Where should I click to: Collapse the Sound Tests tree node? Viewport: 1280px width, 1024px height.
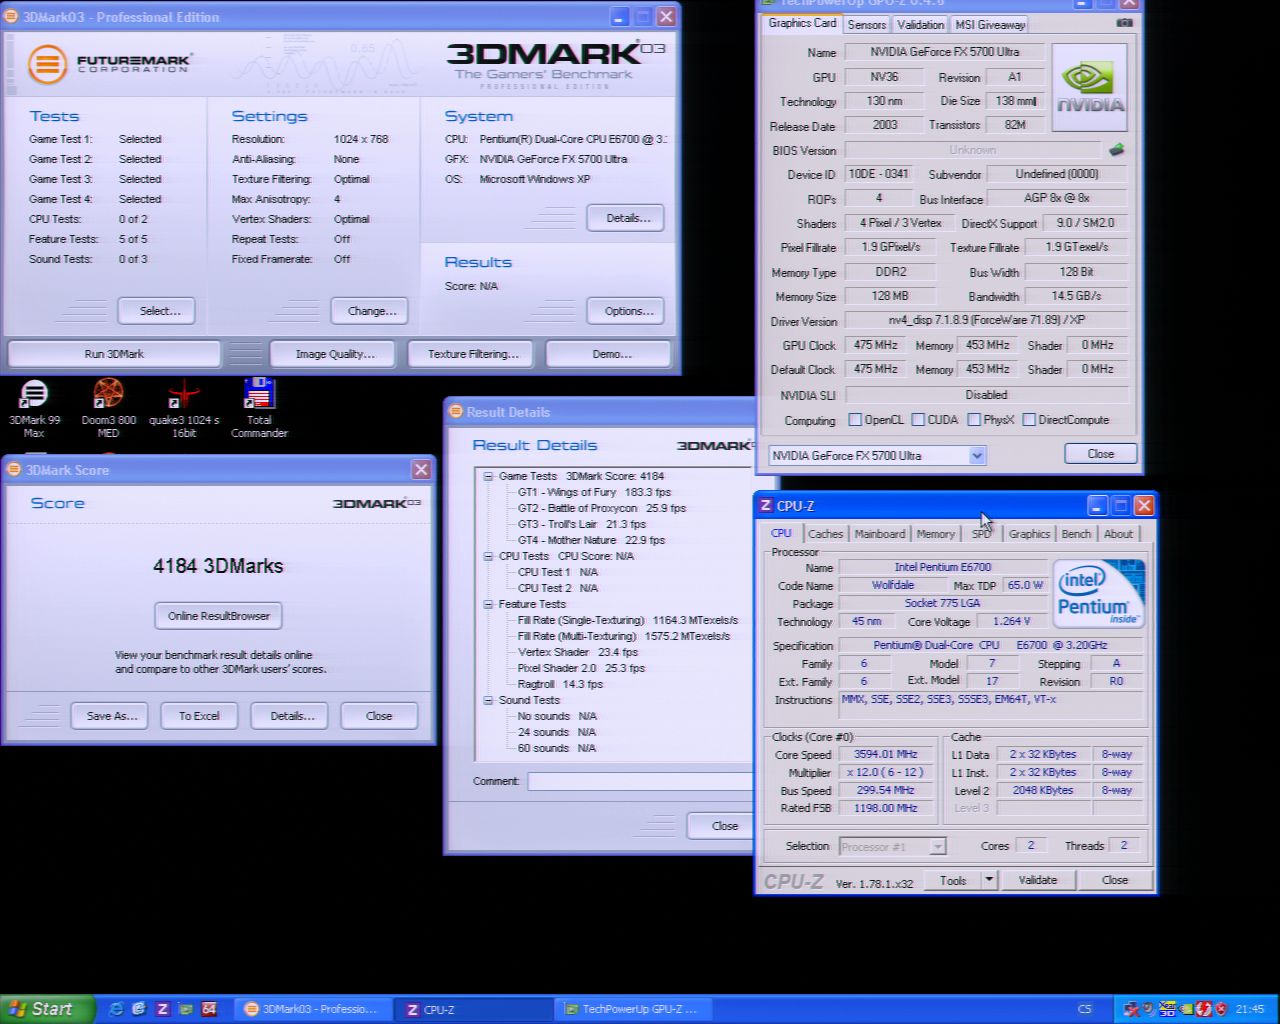pos(488,700)
